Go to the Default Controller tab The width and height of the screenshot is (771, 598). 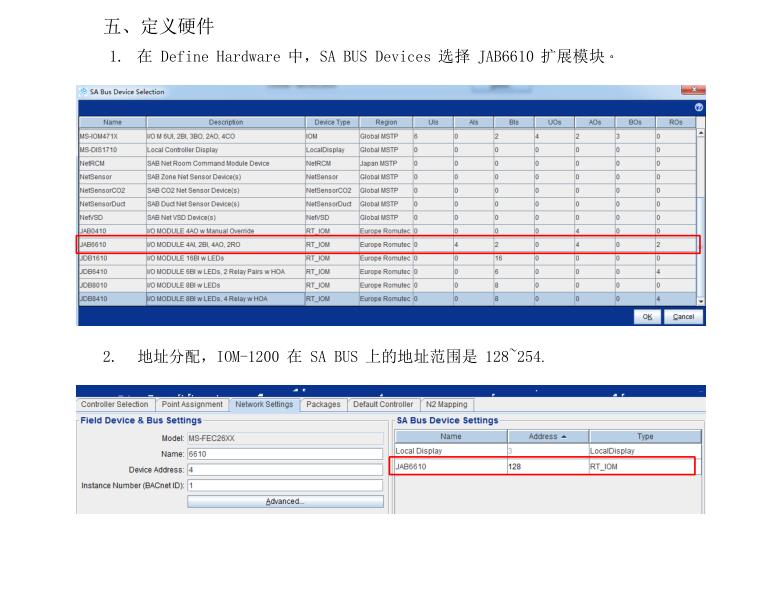point(382,405)
